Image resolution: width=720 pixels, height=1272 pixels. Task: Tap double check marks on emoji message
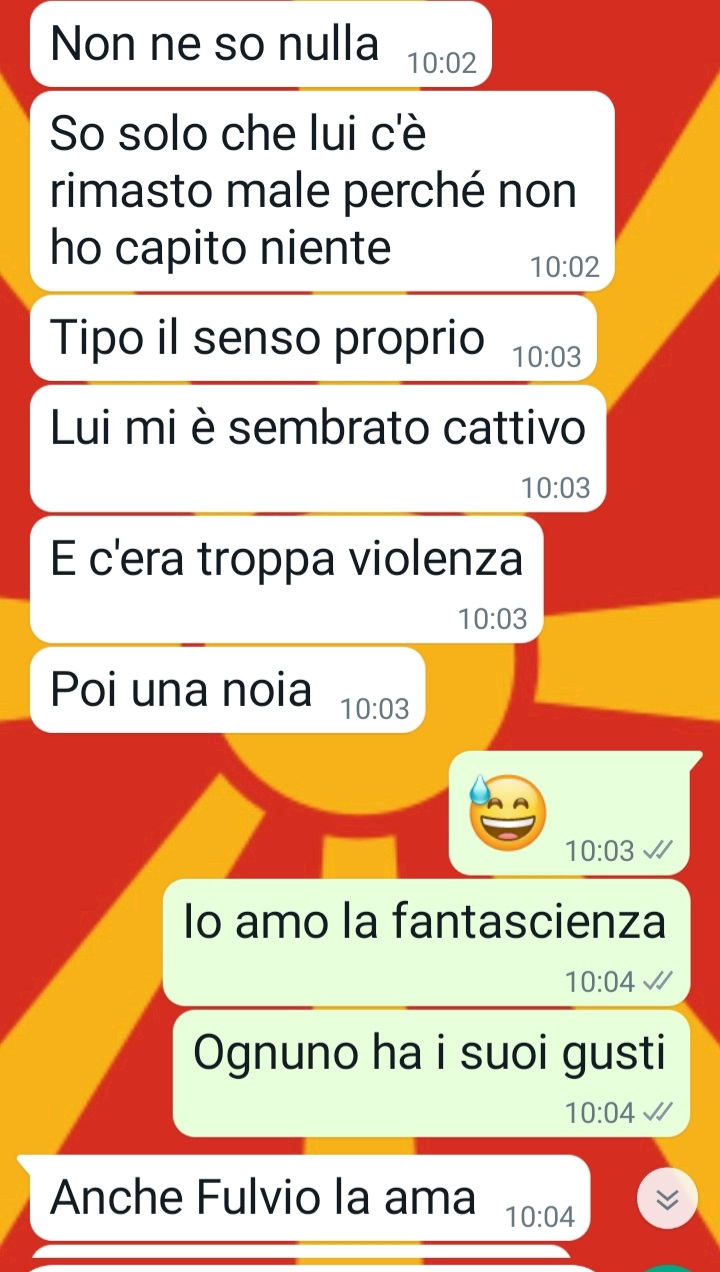(x=658, y=851)
